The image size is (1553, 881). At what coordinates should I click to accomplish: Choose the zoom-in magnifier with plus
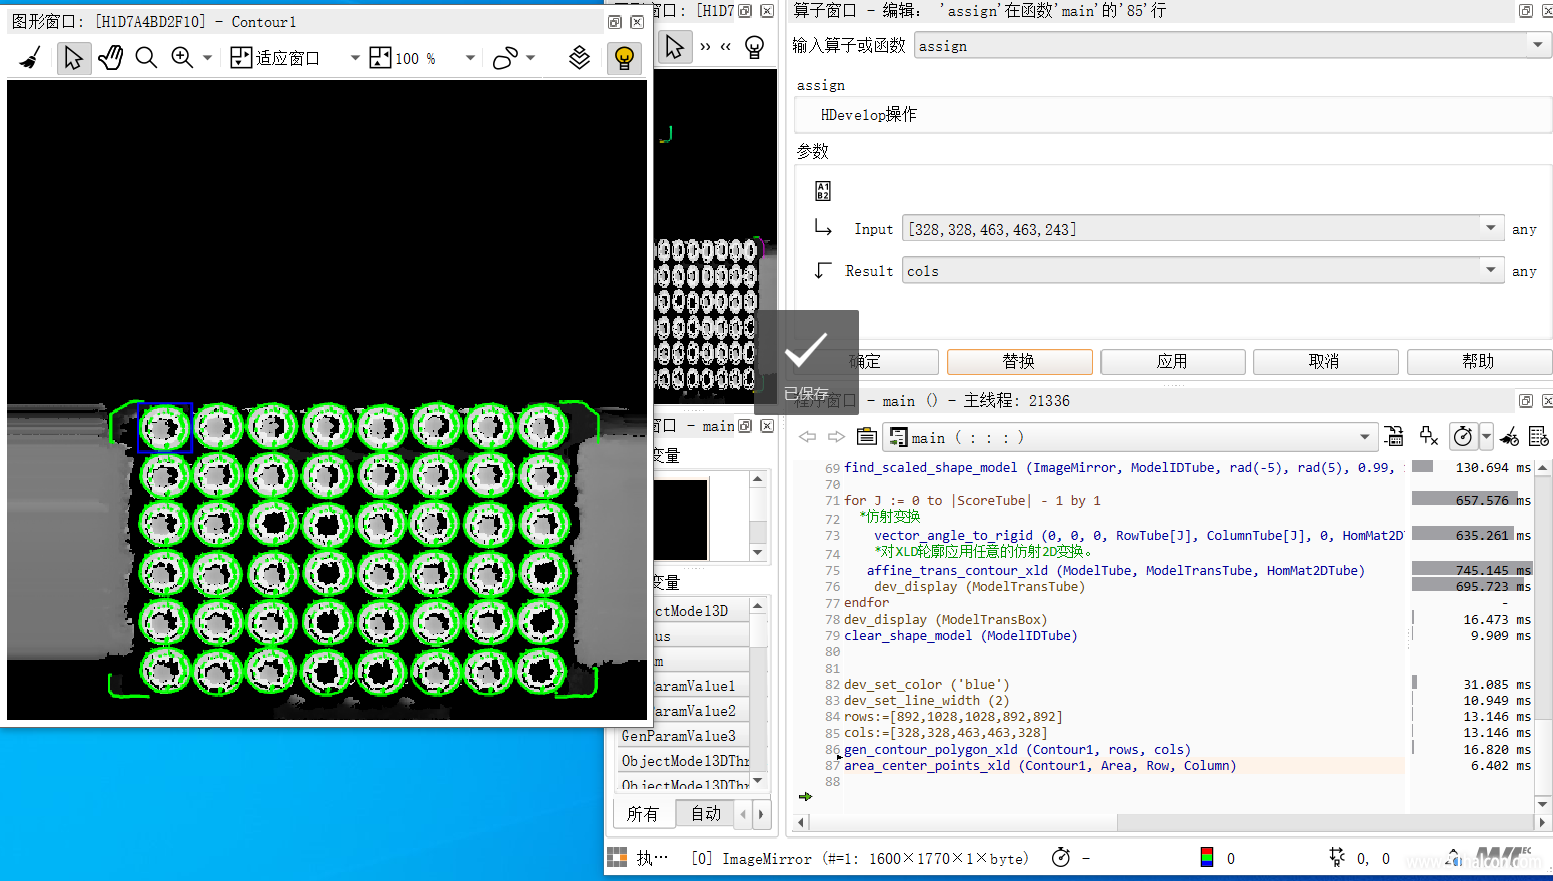coord(182,58)
